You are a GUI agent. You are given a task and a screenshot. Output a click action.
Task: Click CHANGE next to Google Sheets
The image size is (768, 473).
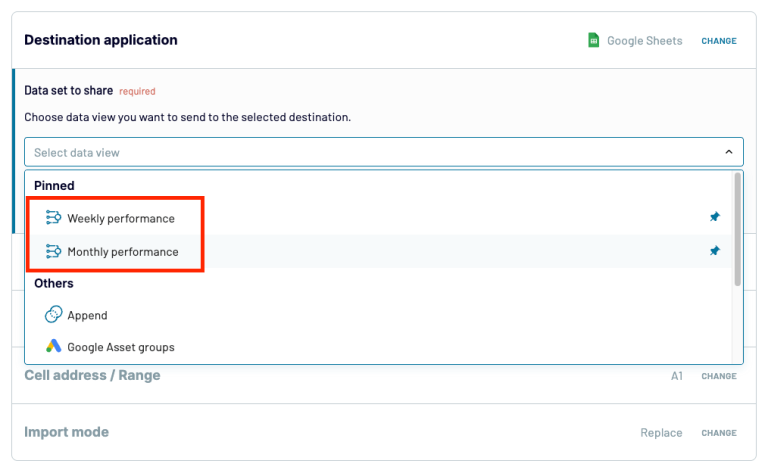tap(719, 41)
